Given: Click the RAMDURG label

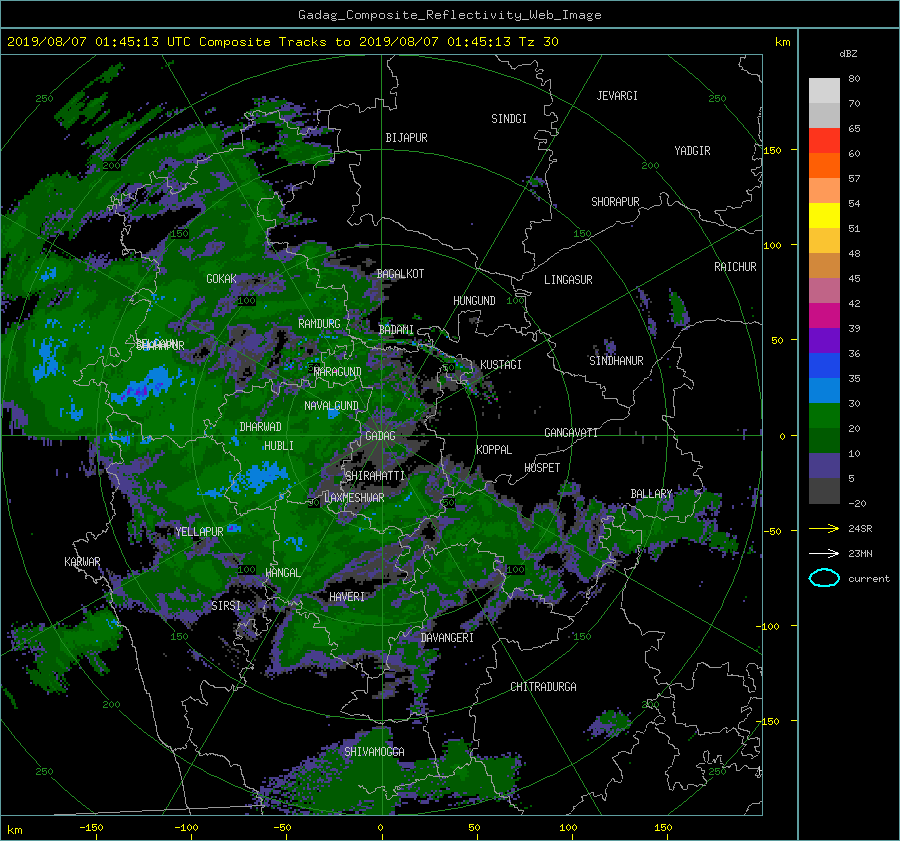Looking at the screenshot, I should 319,324.
